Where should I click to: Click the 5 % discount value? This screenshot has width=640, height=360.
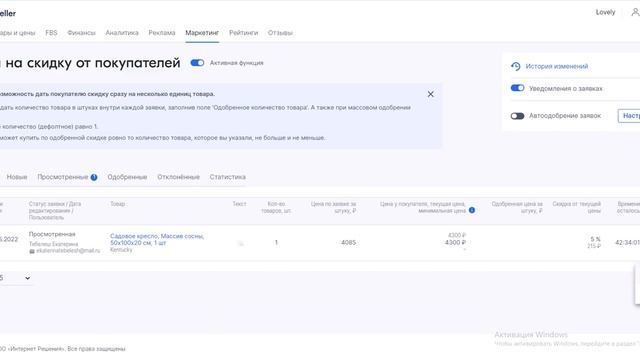point(596,239)
